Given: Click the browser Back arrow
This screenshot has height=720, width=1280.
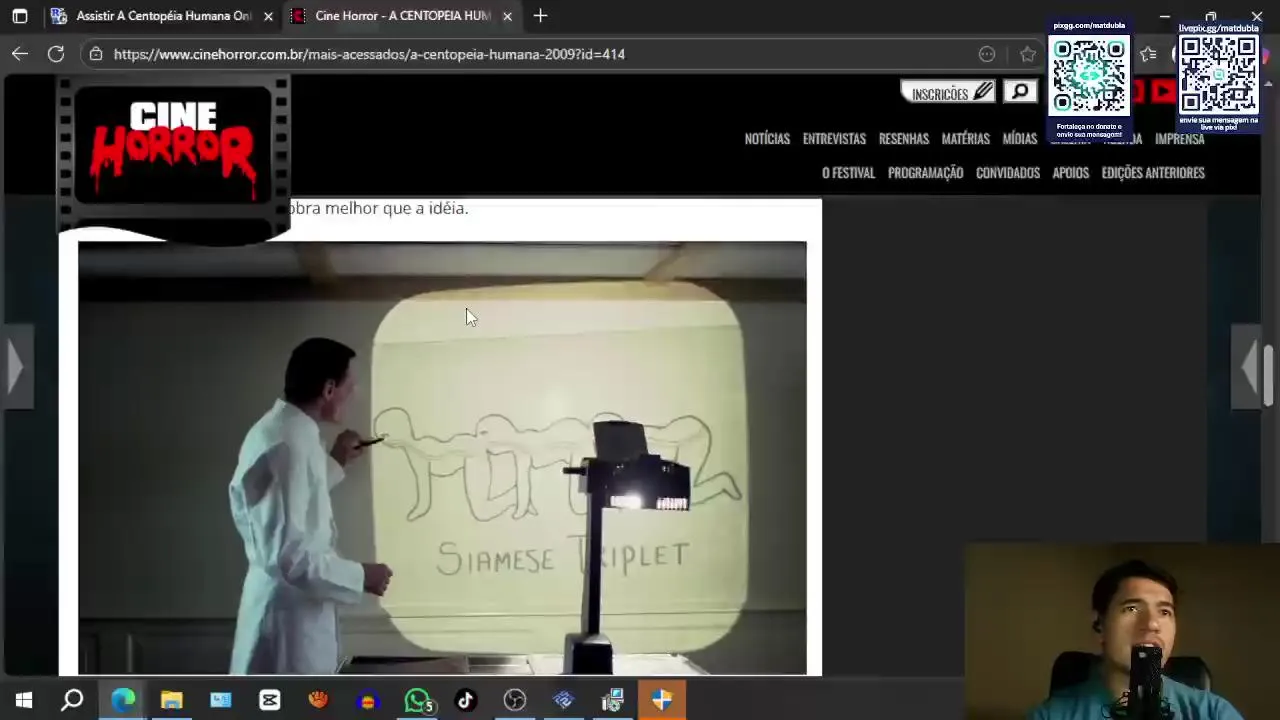Looking at the screenshot, I should point(20,54).
